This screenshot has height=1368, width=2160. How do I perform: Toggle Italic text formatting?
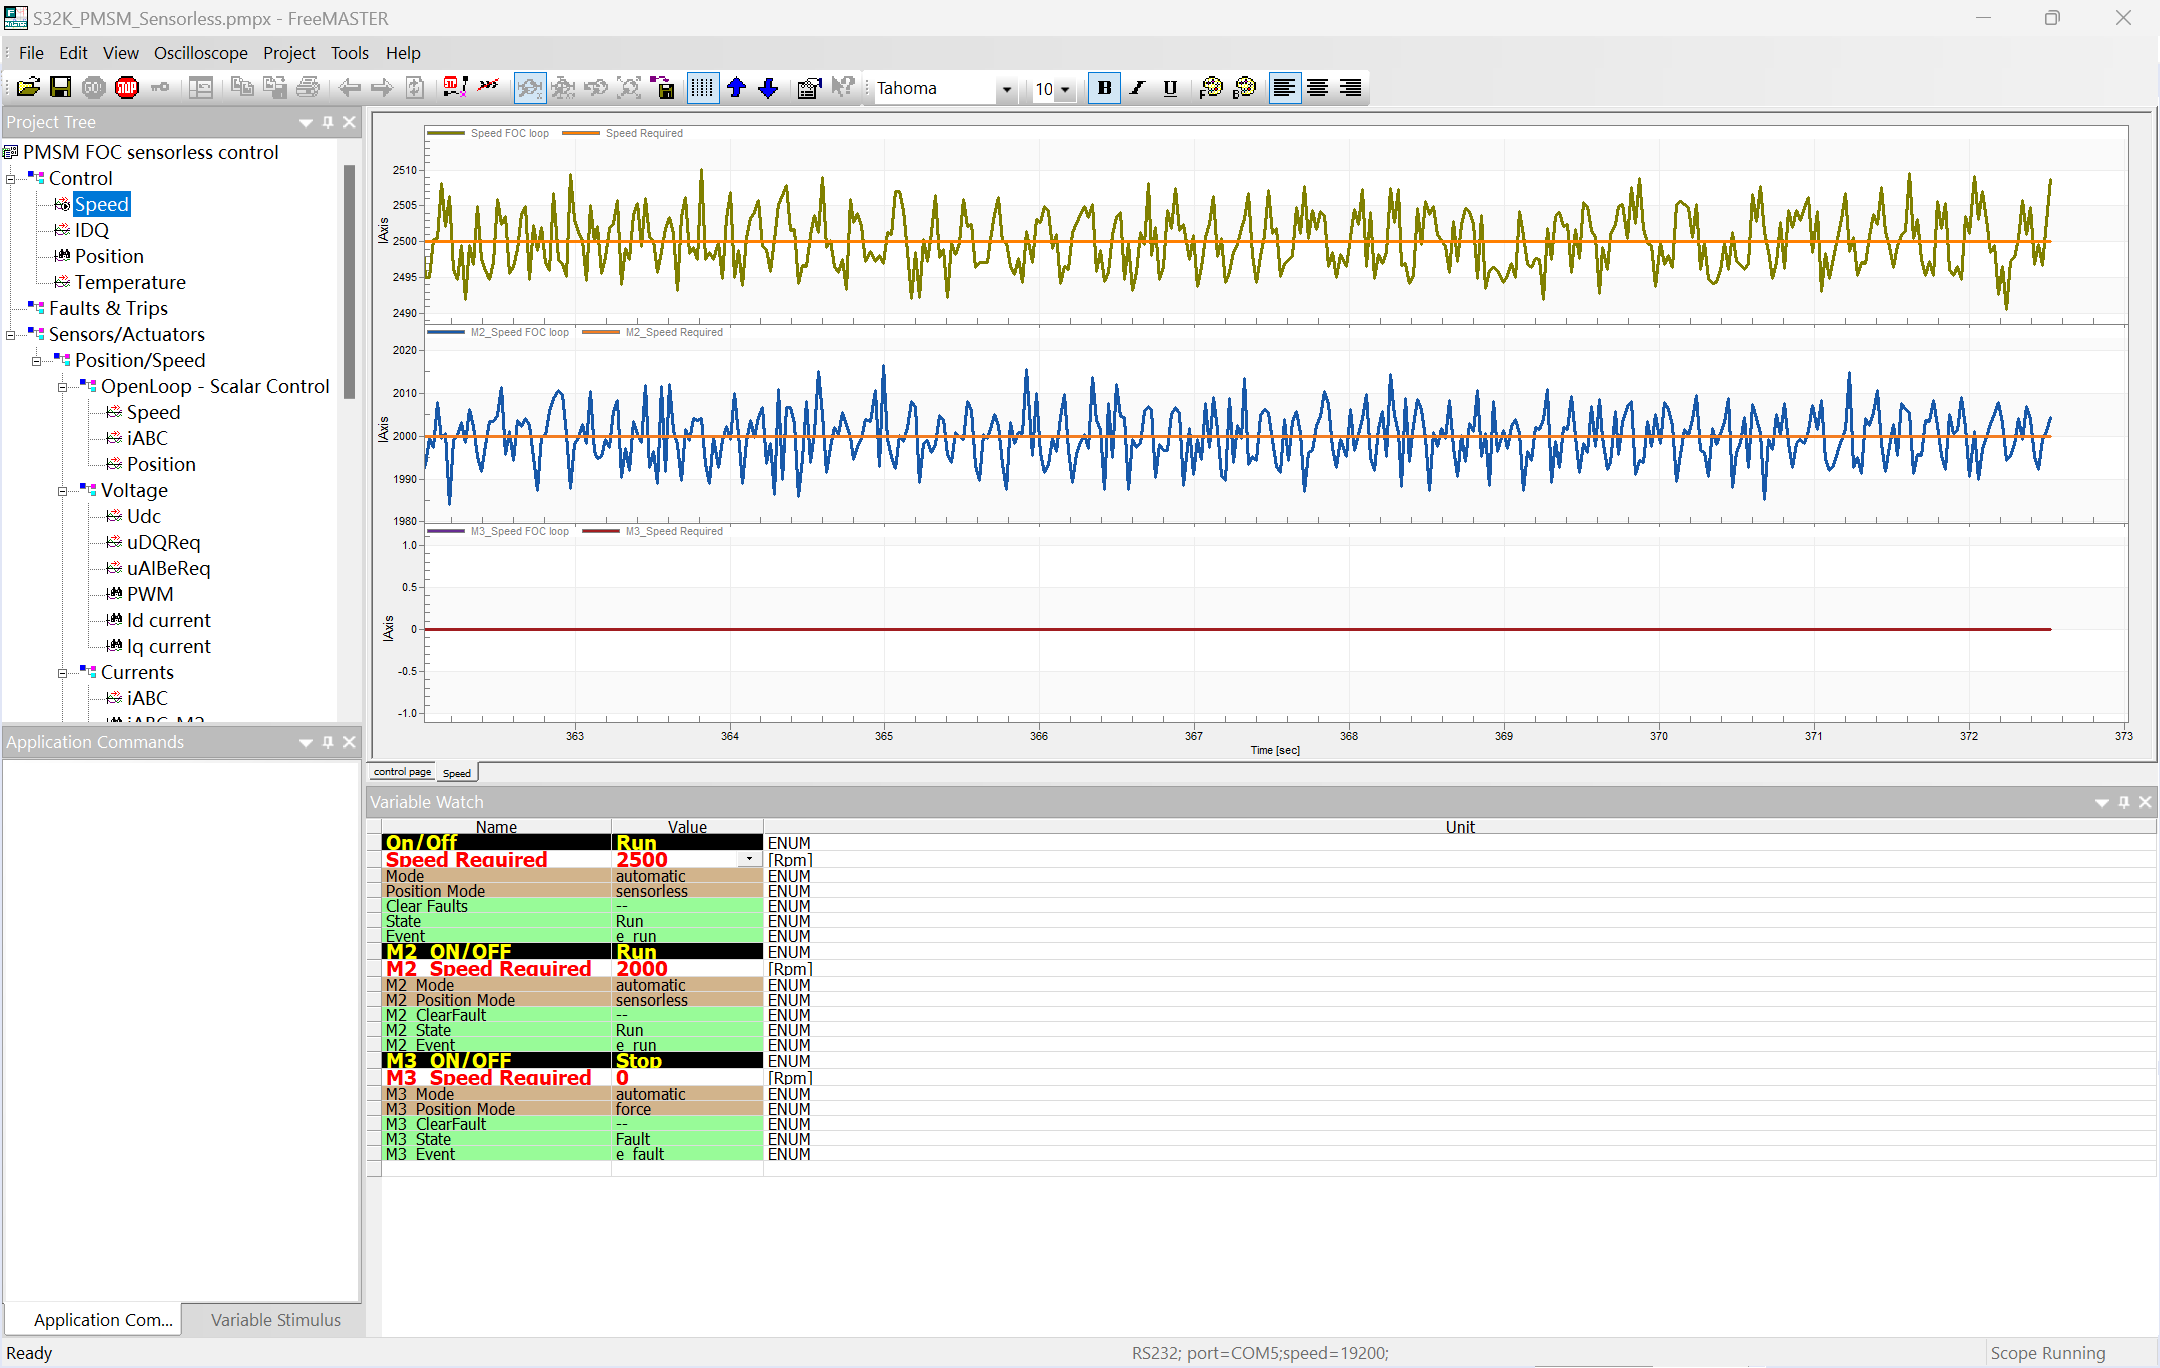point(1137,88)
